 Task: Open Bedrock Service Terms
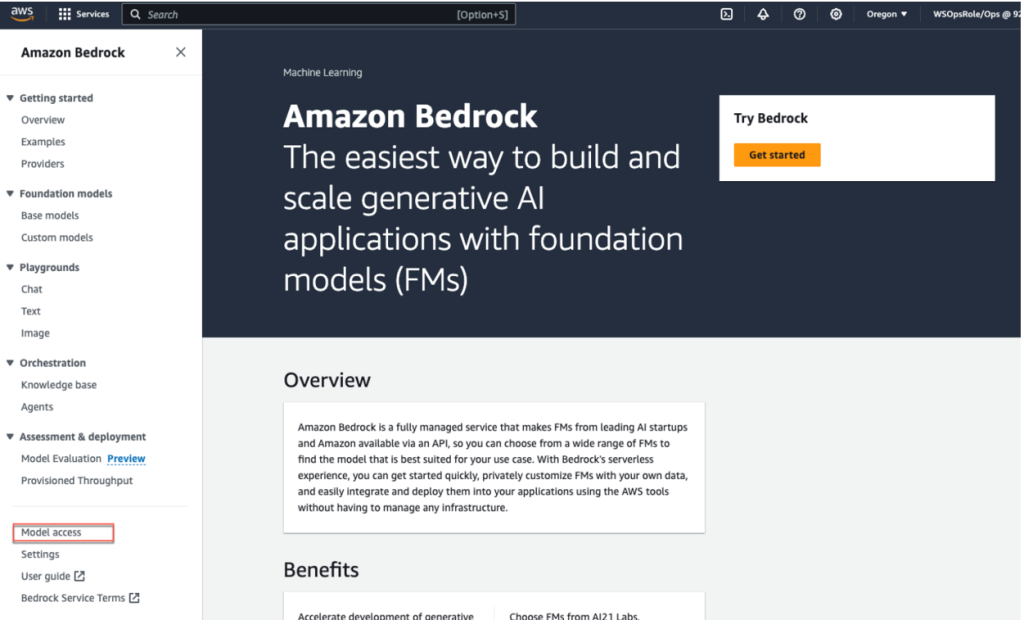[73, 597]
